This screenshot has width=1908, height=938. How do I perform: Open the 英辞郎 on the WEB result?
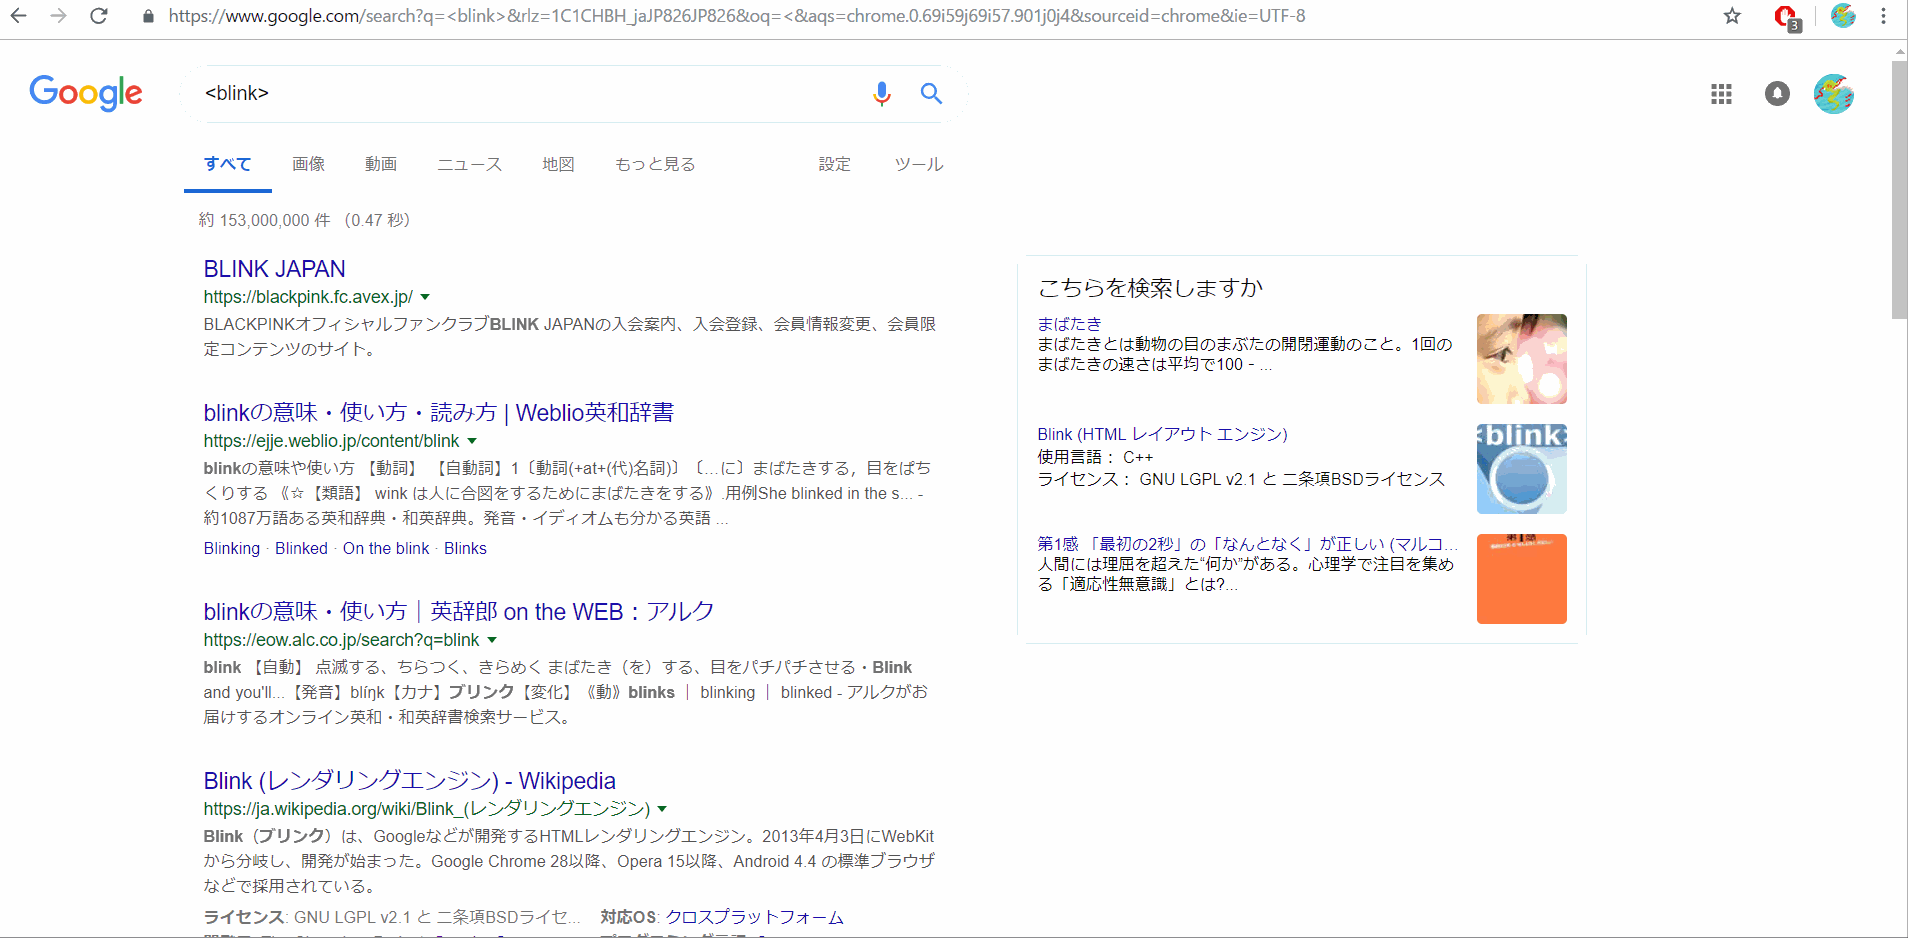[x=459, y=612]
